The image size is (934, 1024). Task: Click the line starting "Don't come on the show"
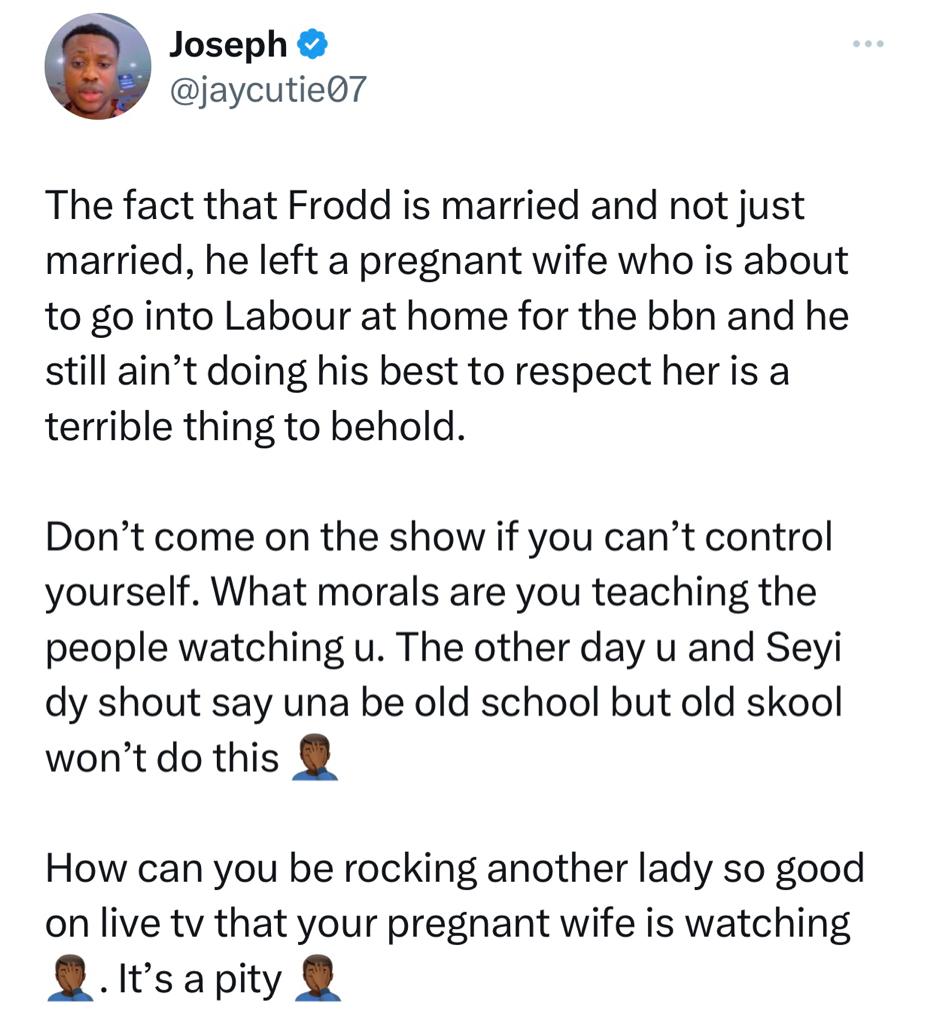tap(439, 537)
